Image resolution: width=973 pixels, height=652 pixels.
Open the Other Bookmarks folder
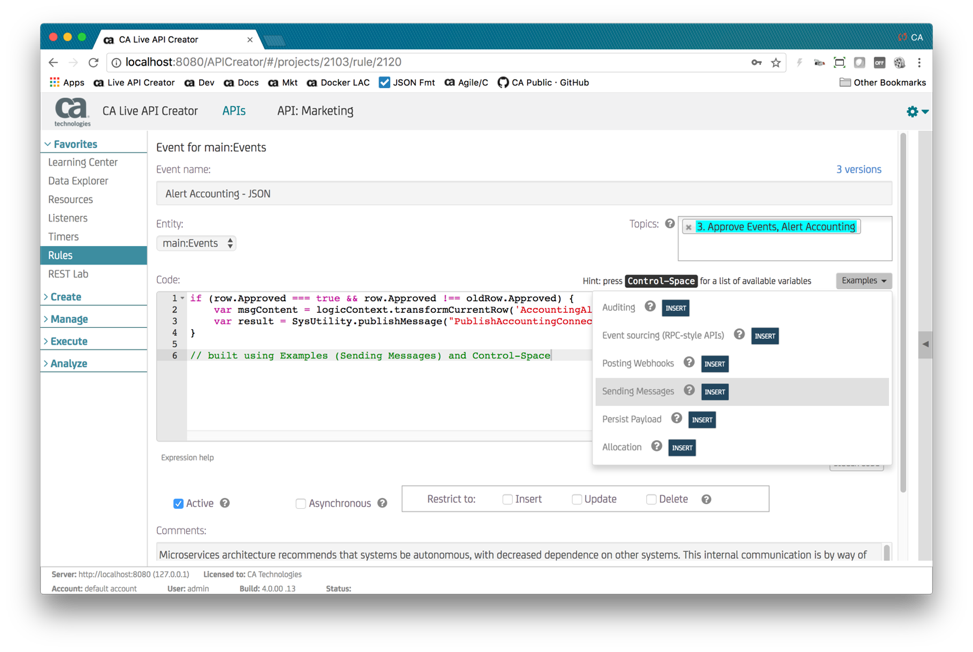(882, 83)
